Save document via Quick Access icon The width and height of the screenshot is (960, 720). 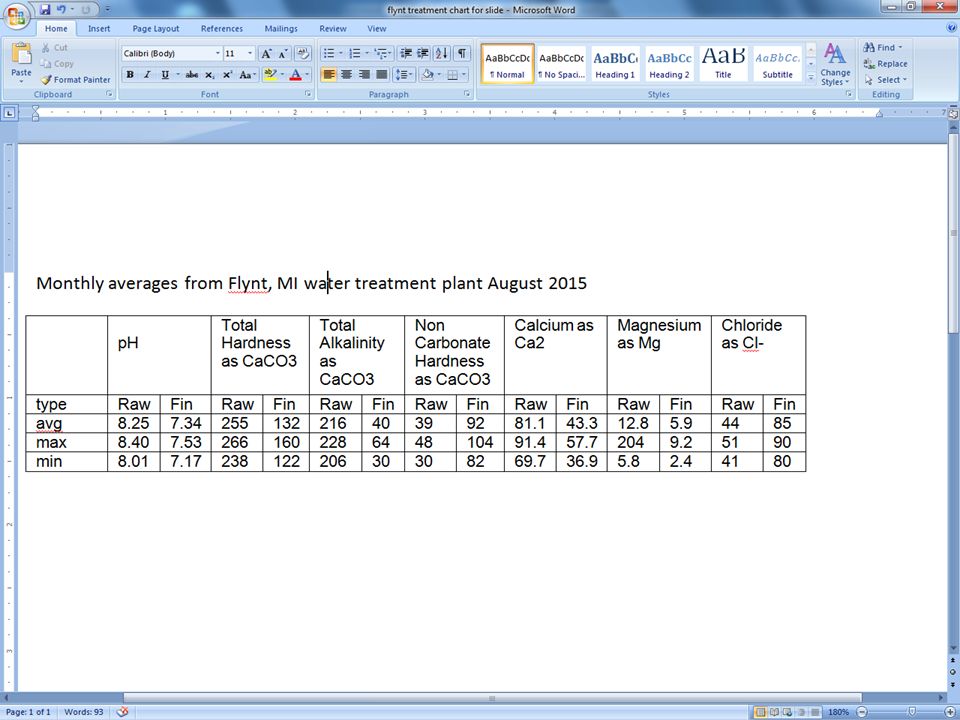(45, 9)
